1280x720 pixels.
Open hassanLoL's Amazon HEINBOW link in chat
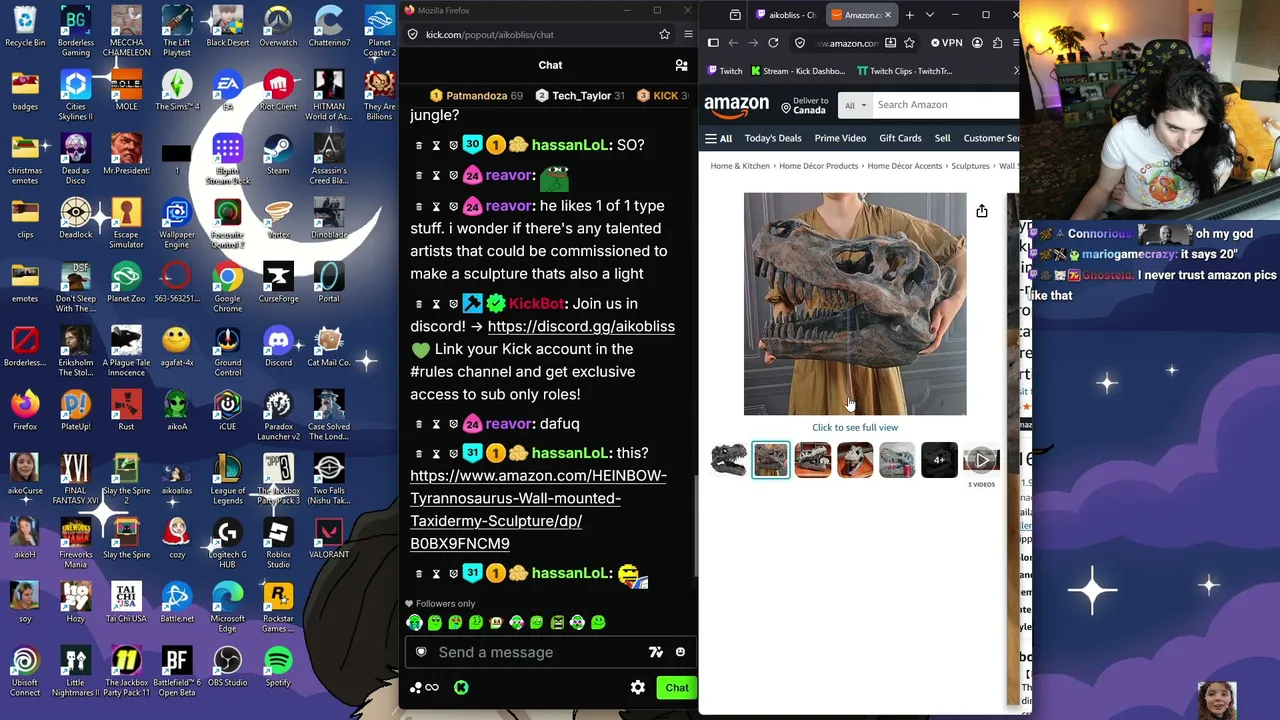(x=538, y=509)
